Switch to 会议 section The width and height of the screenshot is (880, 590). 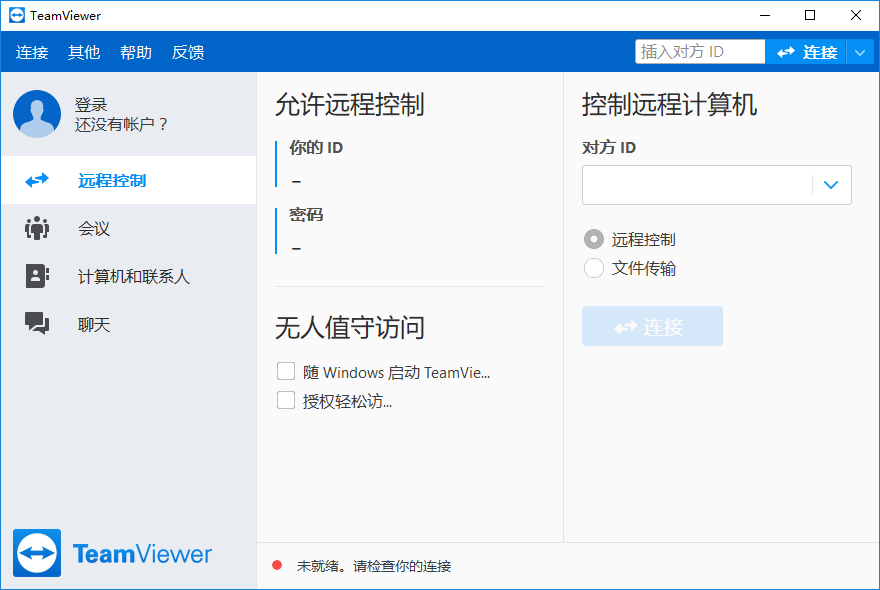pos(129,228)
